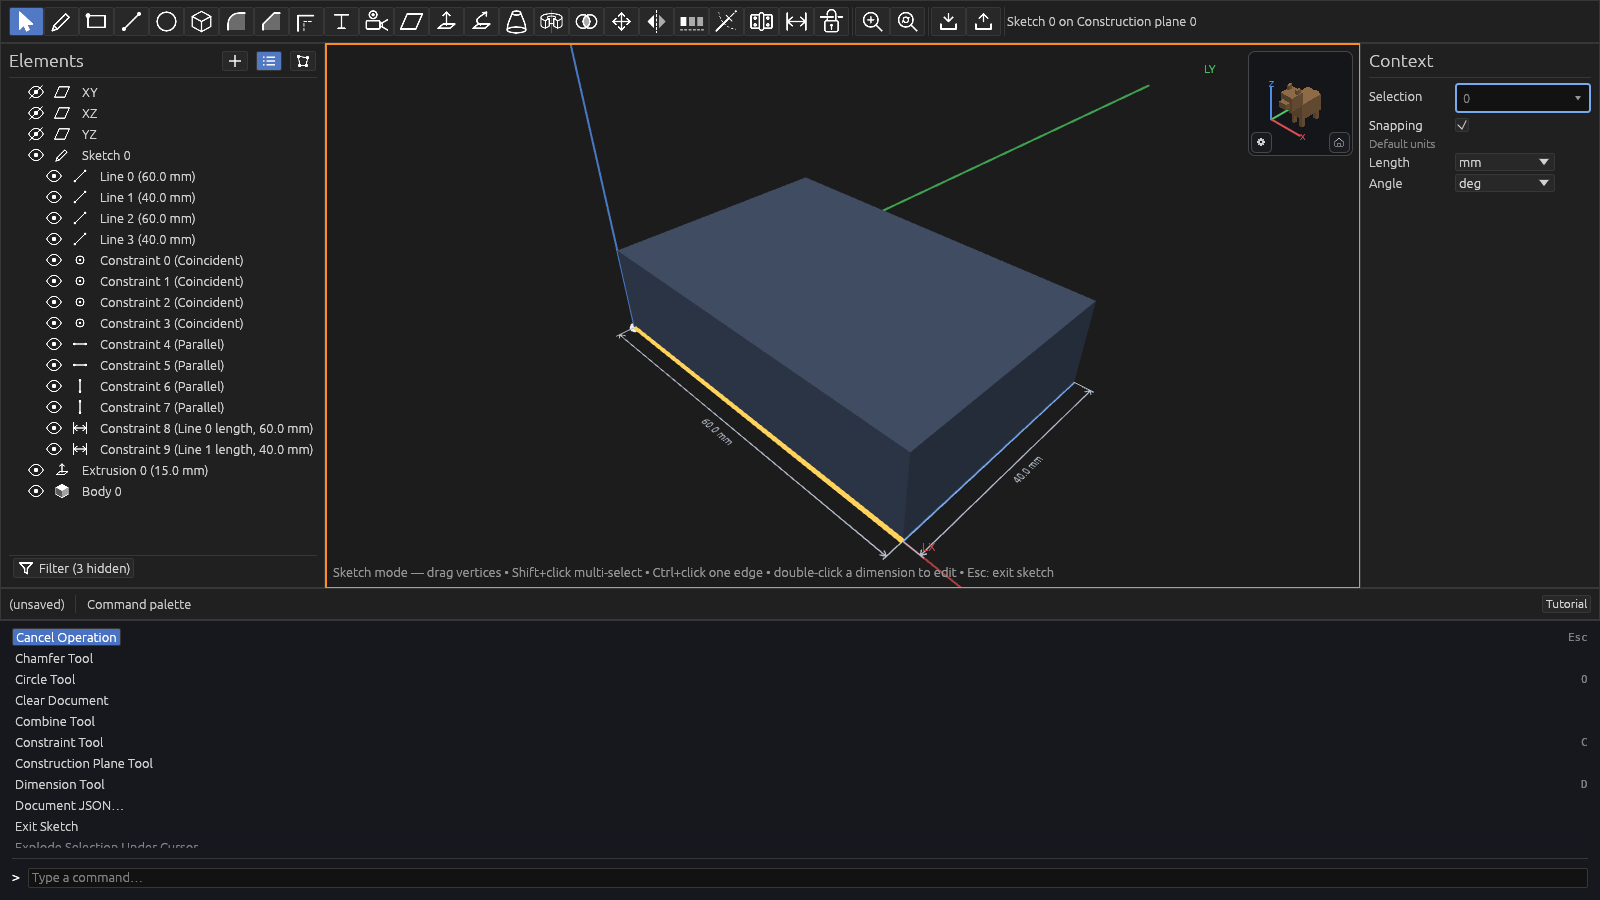Hide Sketch 0 with eye icon
The height and width of the screenshot is (900, 1600).
pyautogui.click(x=36, y=155)
